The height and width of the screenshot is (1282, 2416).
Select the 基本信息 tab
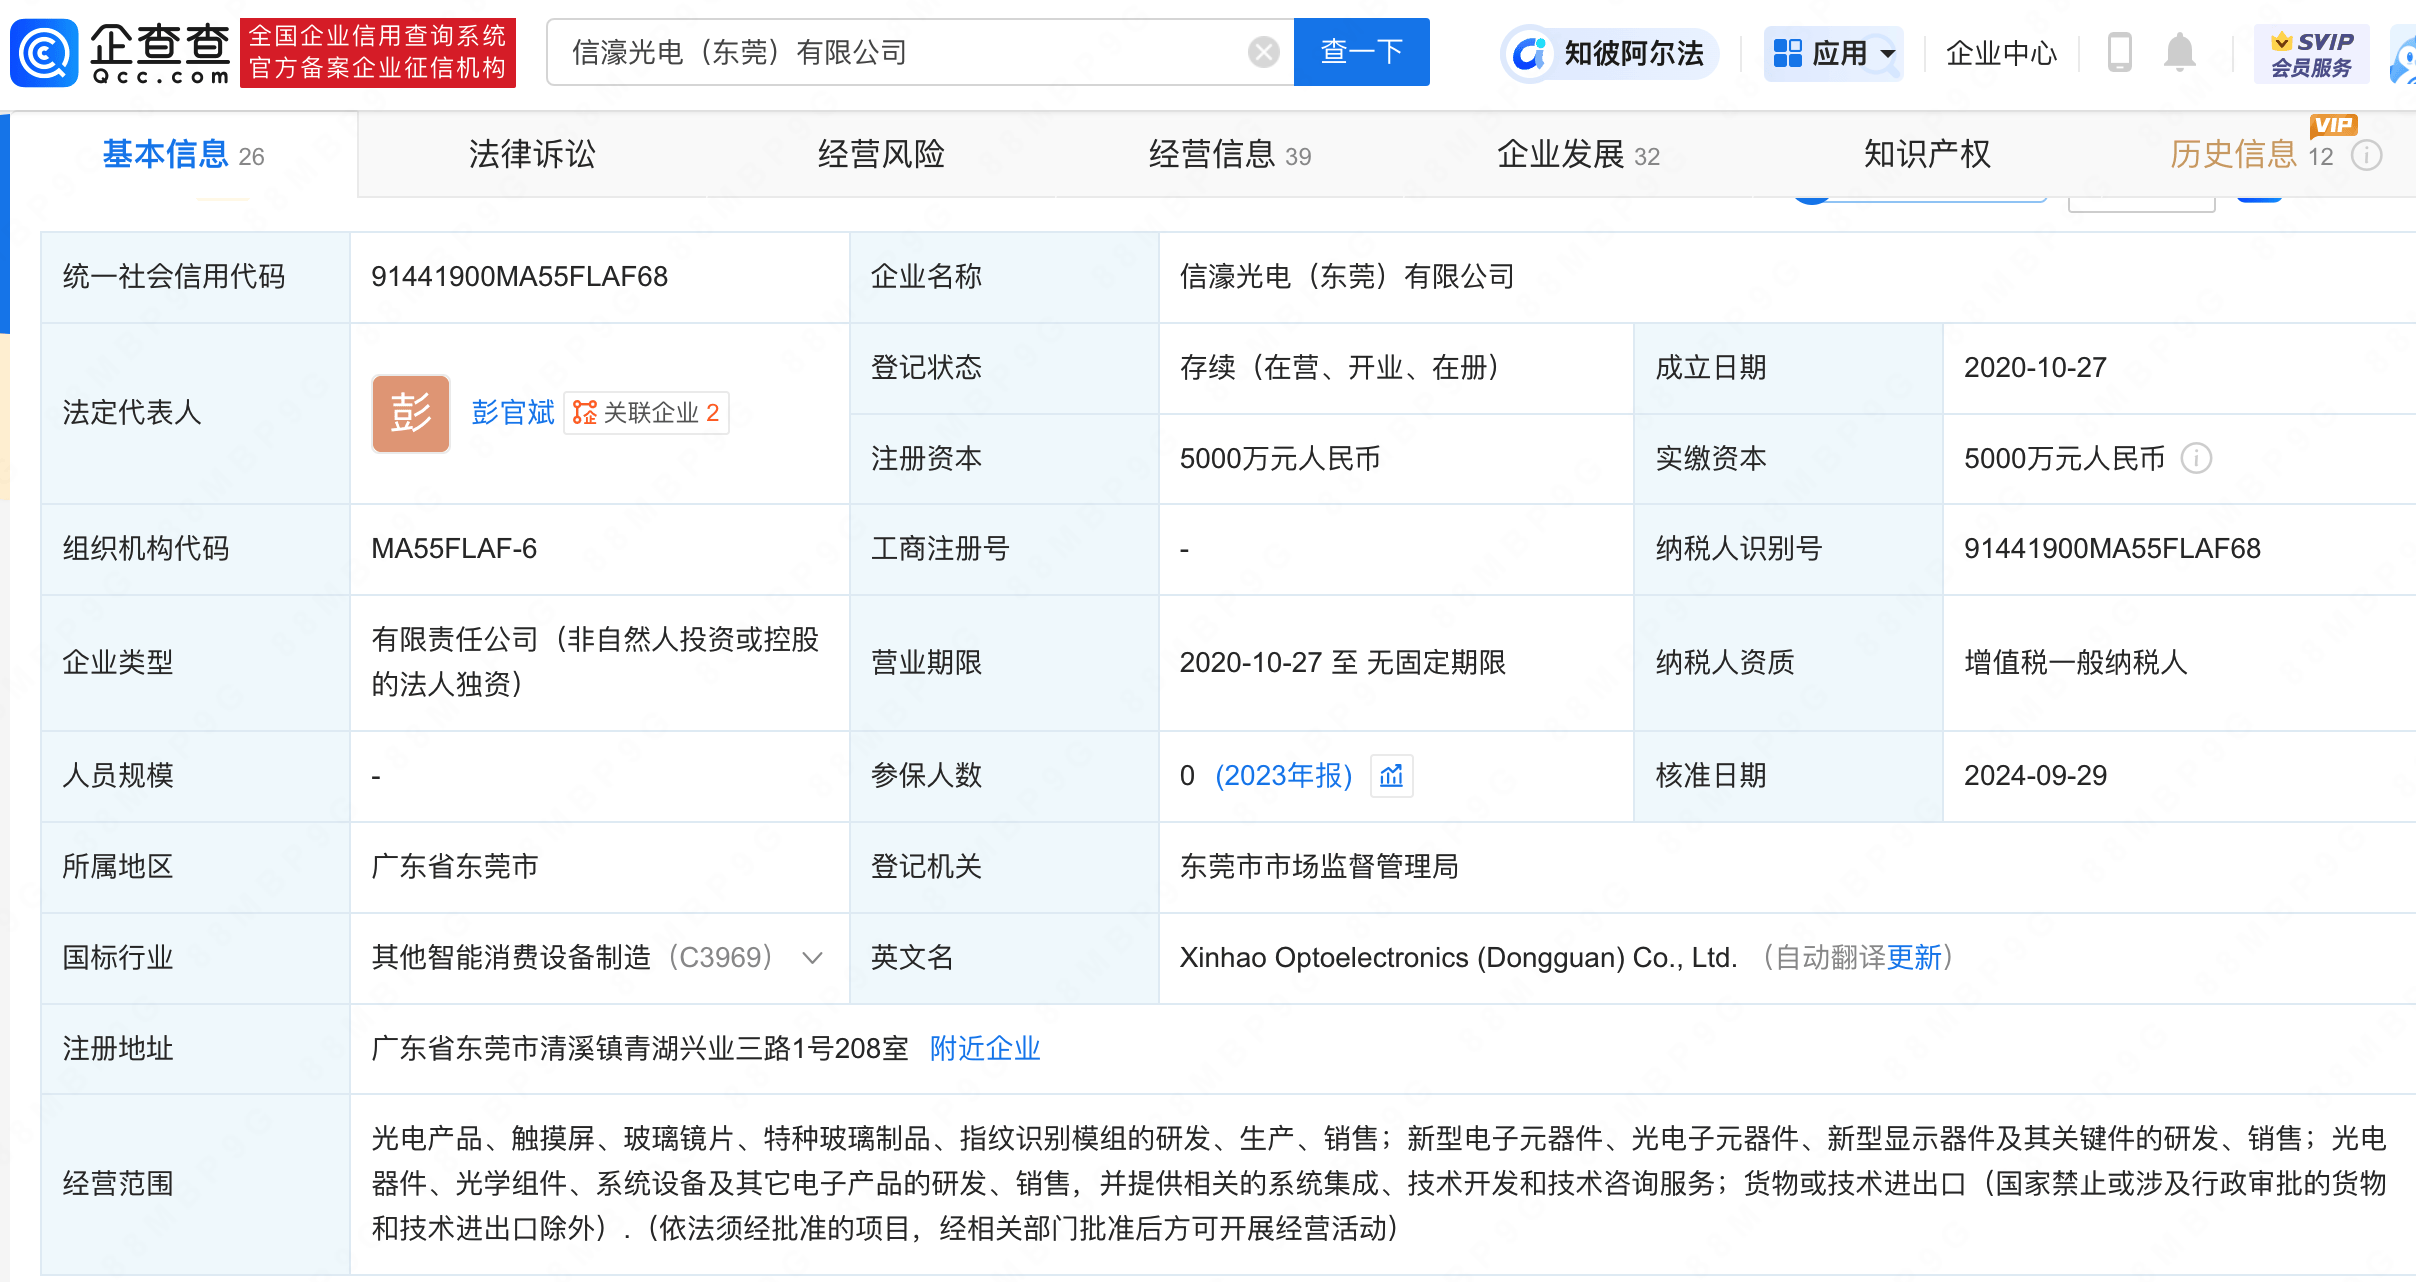tap(183, 155)
